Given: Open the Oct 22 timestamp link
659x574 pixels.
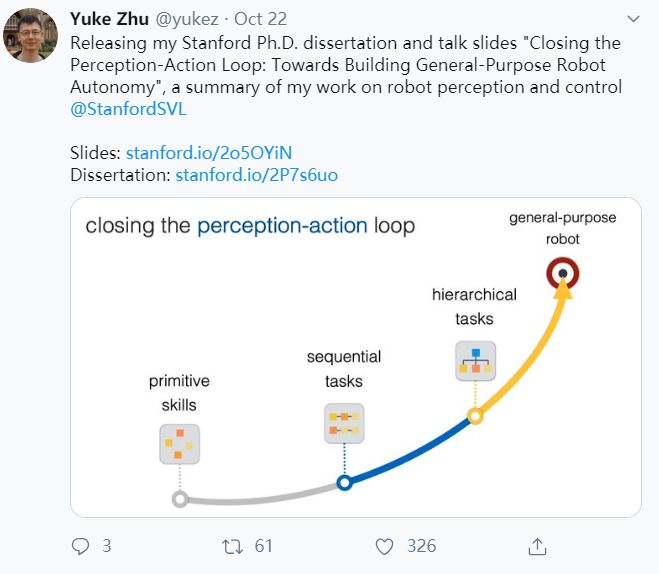Looking at the screenshot, I should click(262, 20).
